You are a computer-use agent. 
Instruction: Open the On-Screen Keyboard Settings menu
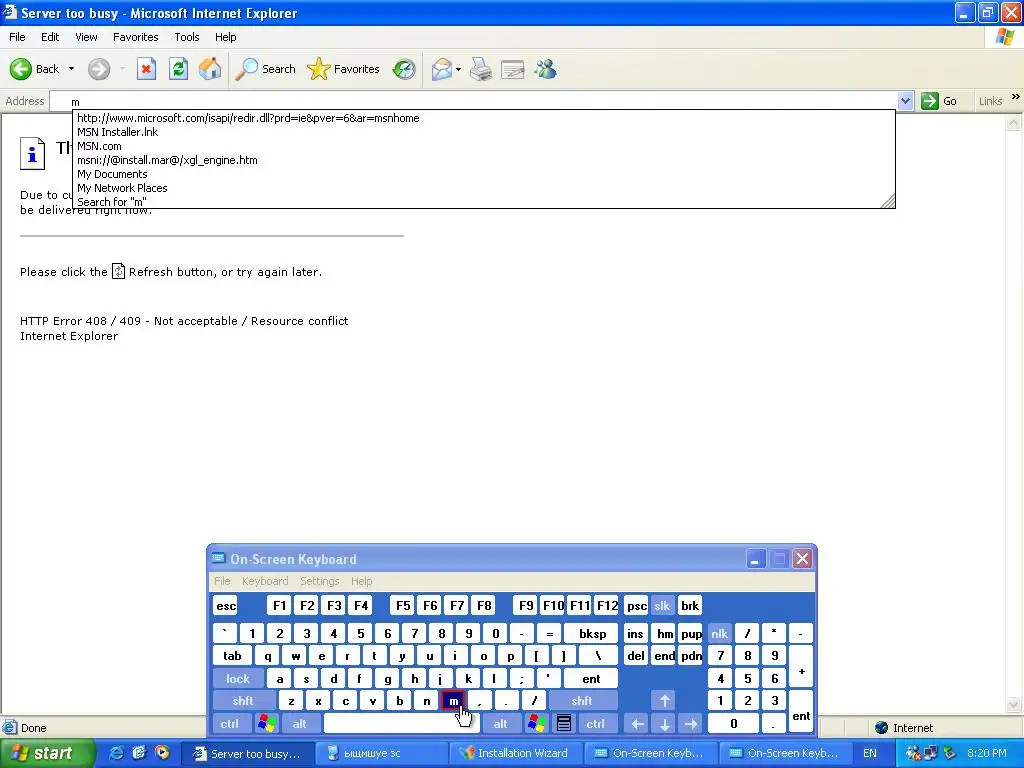click(319, 581)
